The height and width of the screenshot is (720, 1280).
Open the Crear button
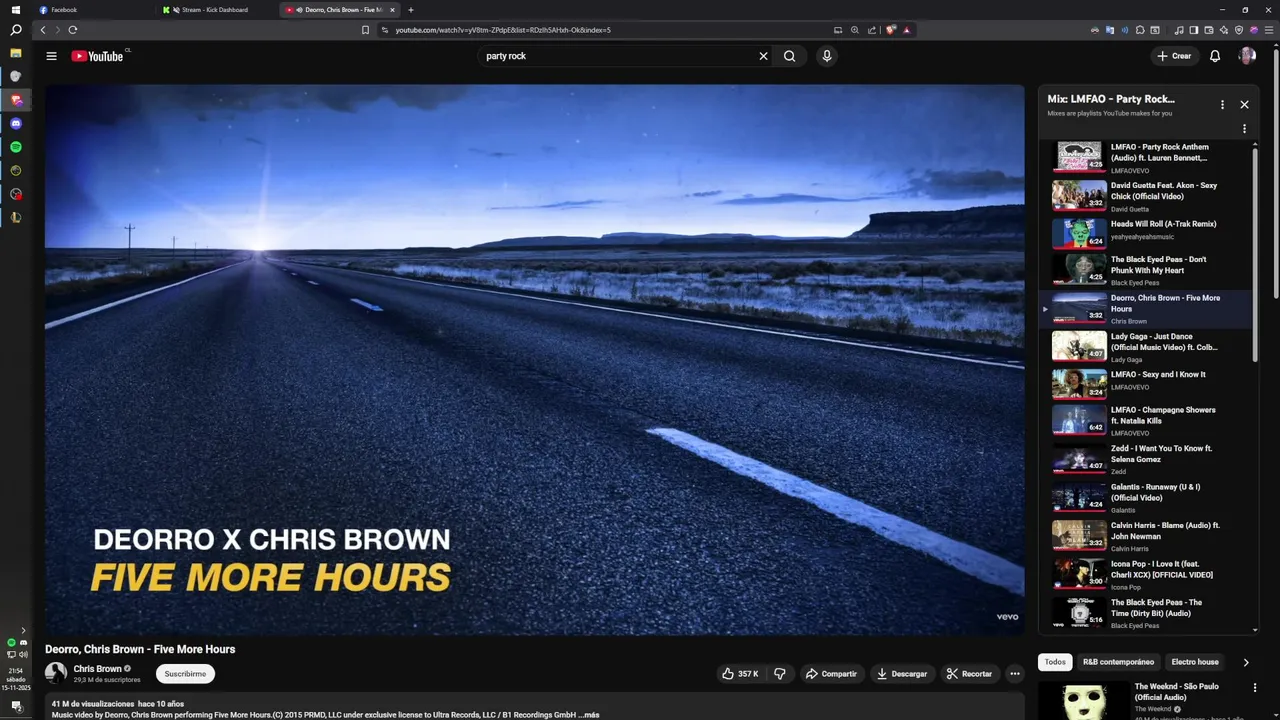point(1174,56)
